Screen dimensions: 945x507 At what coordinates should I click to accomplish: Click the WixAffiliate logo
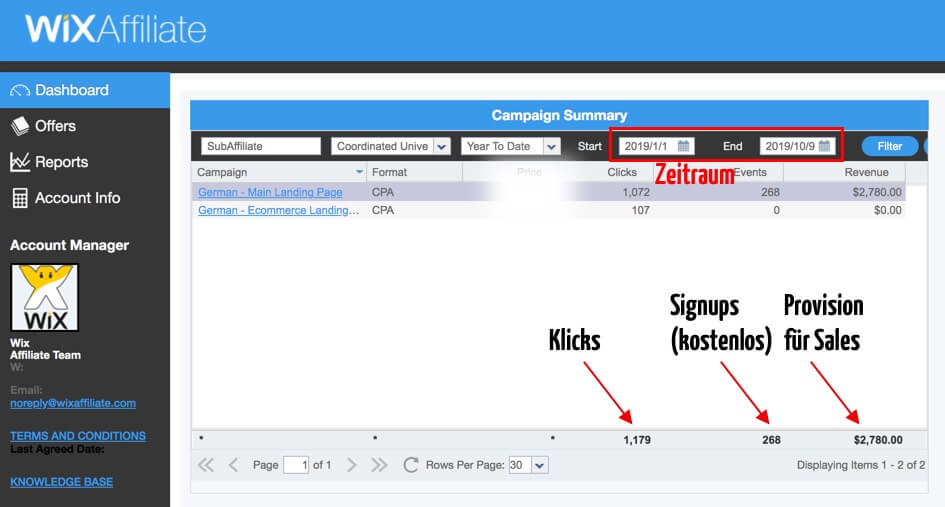click(116, 29)
